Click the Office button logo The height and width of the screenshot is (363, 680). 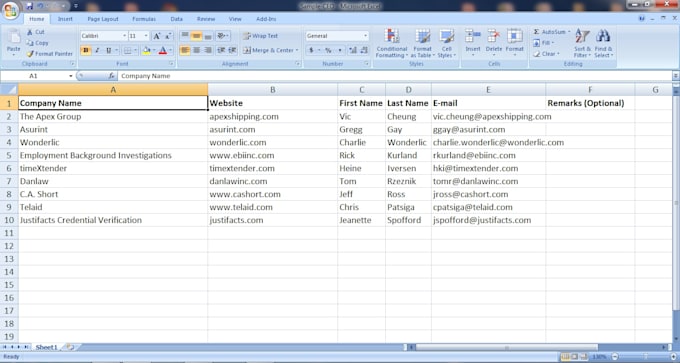(10, 10)
